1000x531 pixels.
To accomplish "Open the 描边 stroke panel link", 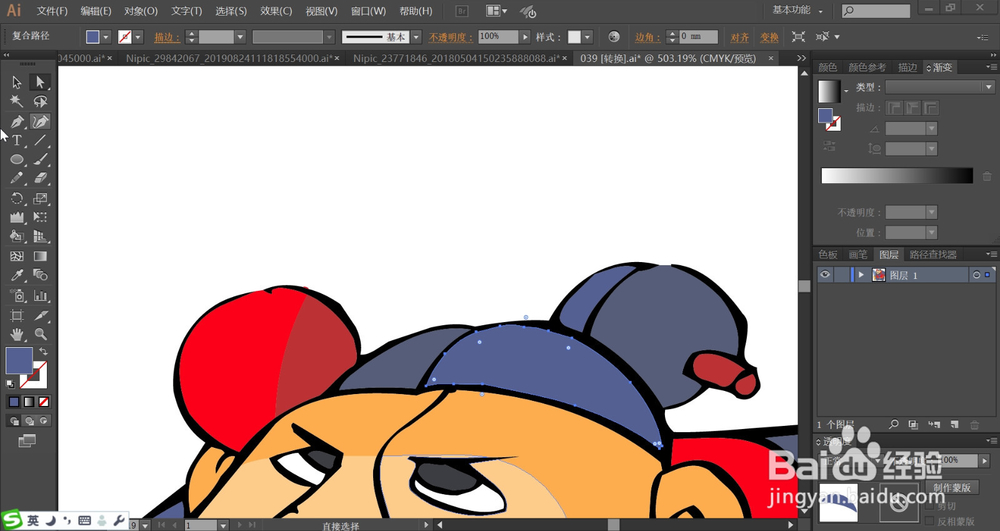I will [x=167, y=38].
